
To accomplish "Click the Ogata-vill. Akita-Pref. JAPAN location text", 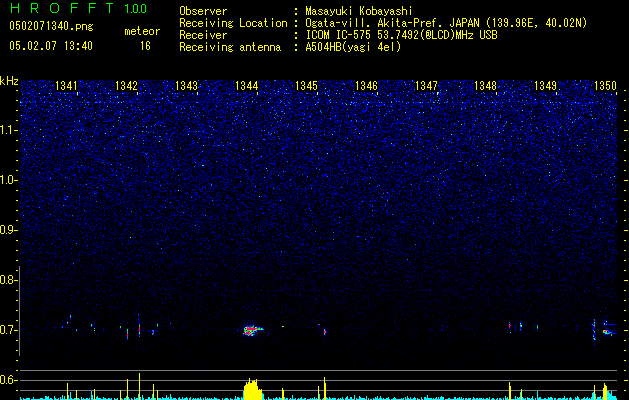I will [446, 23].
